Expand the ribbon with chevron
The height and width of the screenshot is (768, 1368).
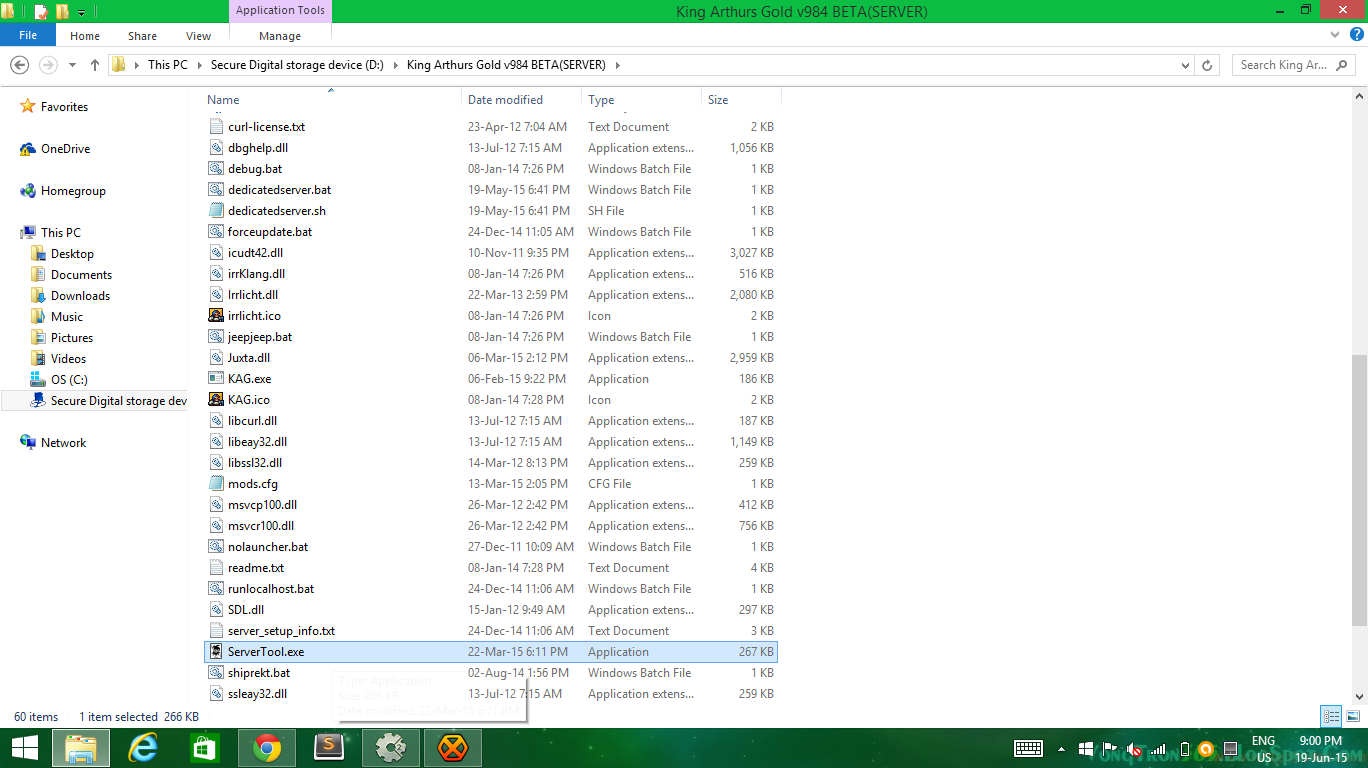click(1337, 36)
